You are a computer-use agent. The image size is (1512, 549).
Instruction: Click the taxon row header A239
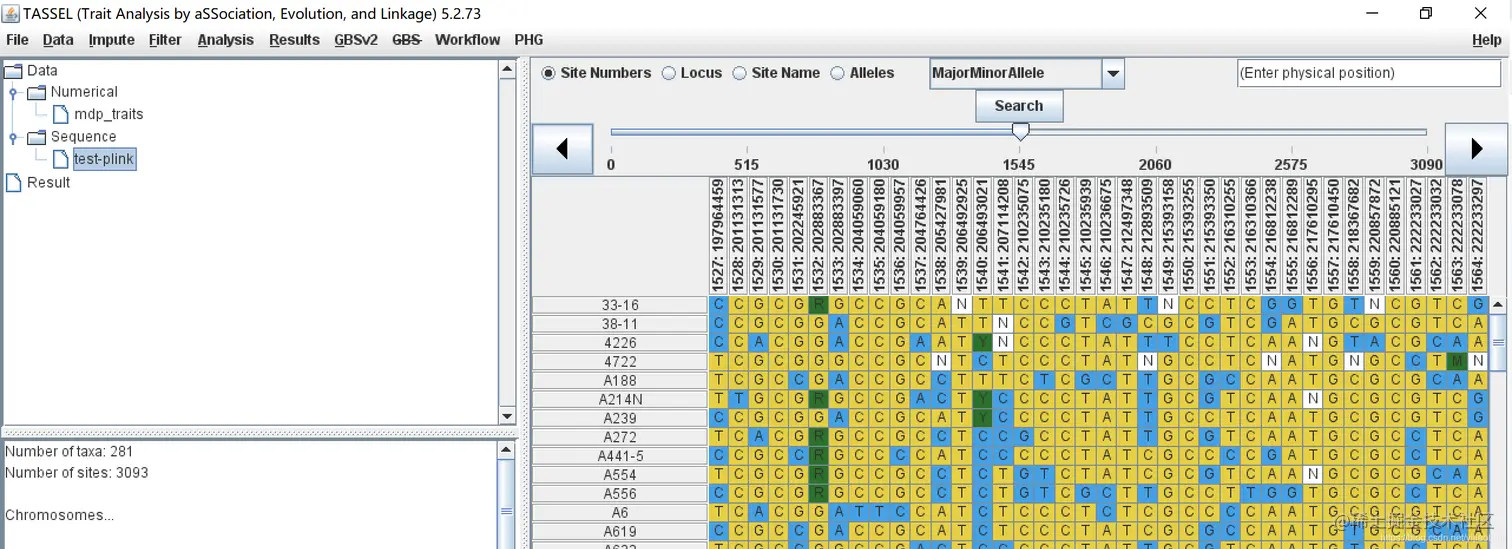[x=620, y=418]
